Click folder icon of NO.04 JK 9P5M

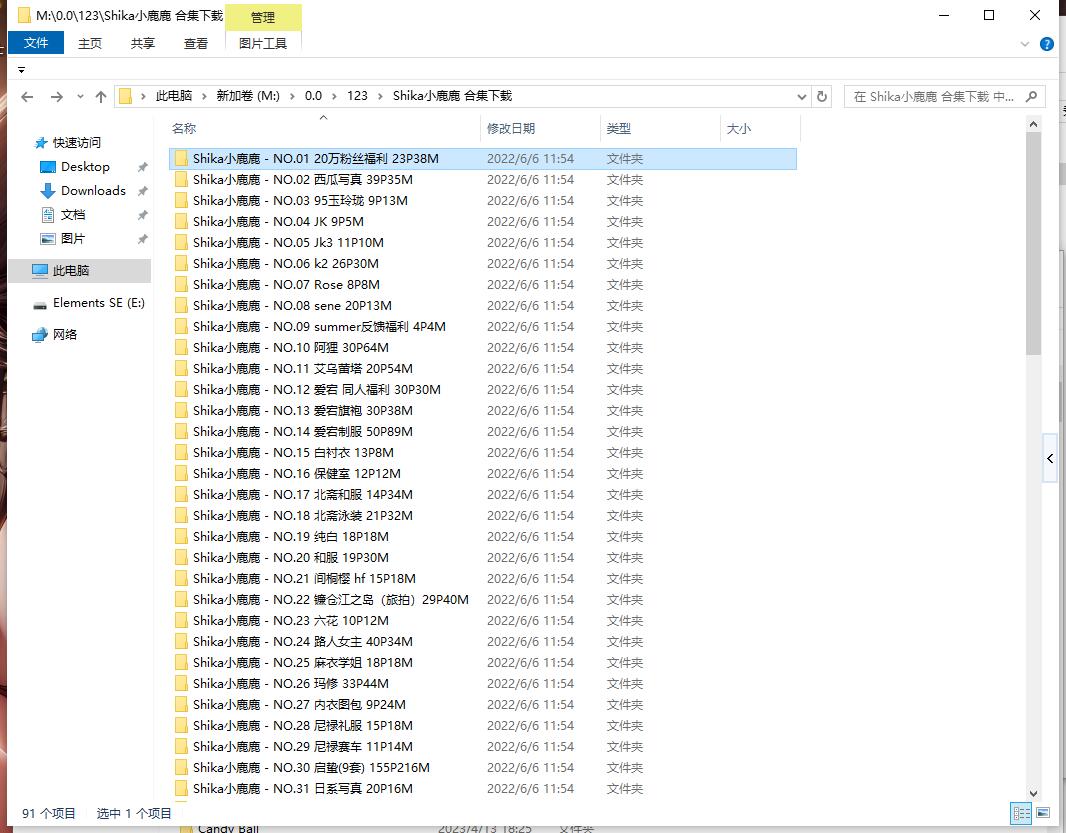pyautogui.click(x=181, y=222)
